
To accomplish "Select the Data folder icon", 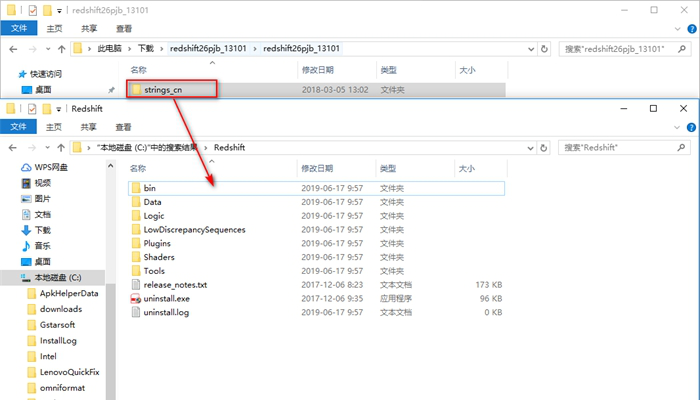I will (136, 202).
